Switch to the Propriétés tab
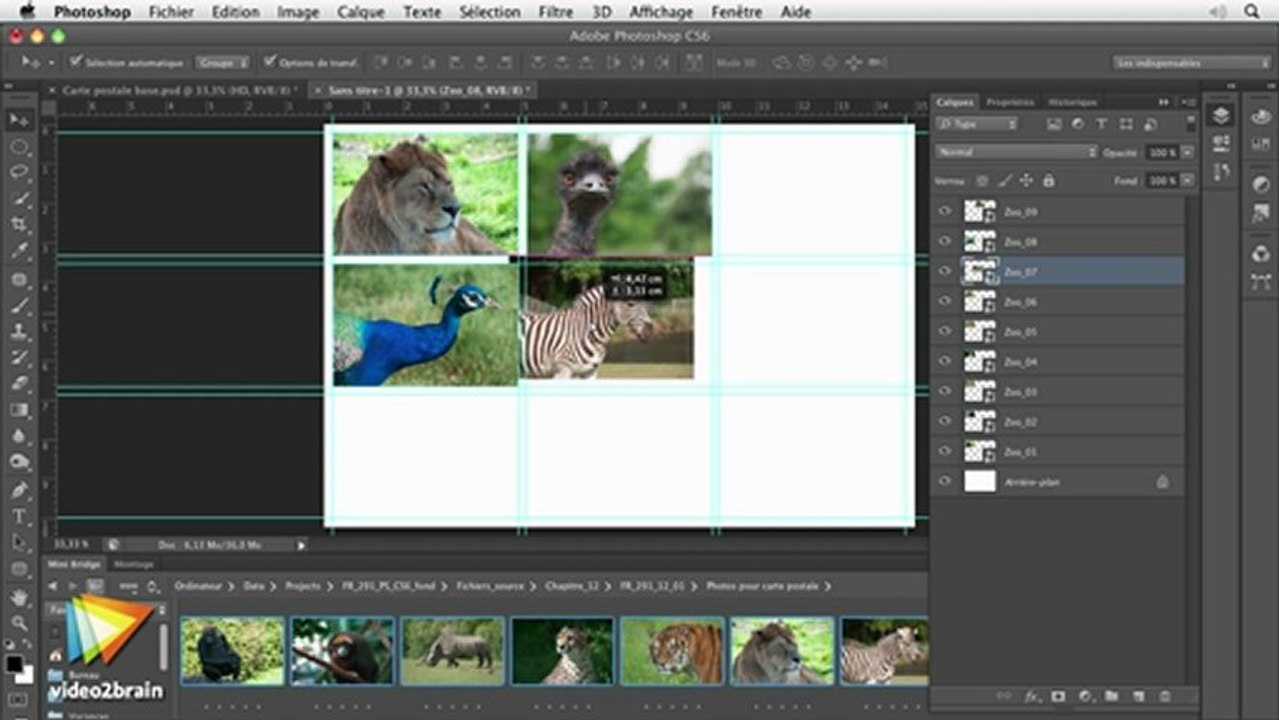Screen dimensions: 1279x720 1010,102
